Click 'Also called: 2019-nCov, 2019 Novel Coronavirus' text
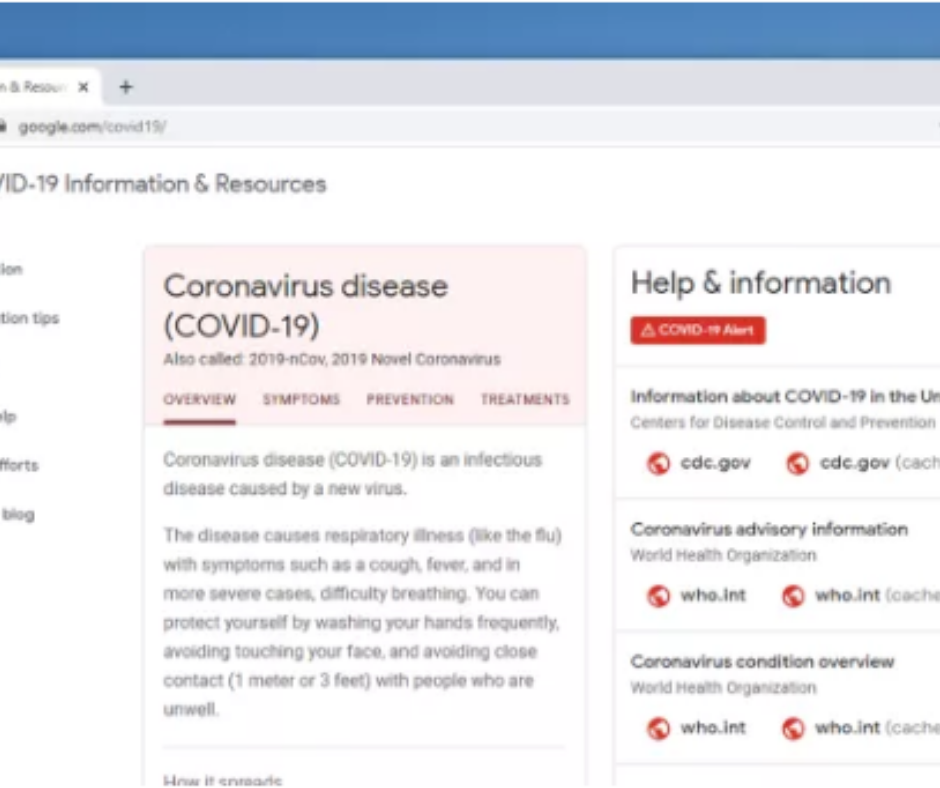The width and height of the screenshot is (940, 788). 332,359
